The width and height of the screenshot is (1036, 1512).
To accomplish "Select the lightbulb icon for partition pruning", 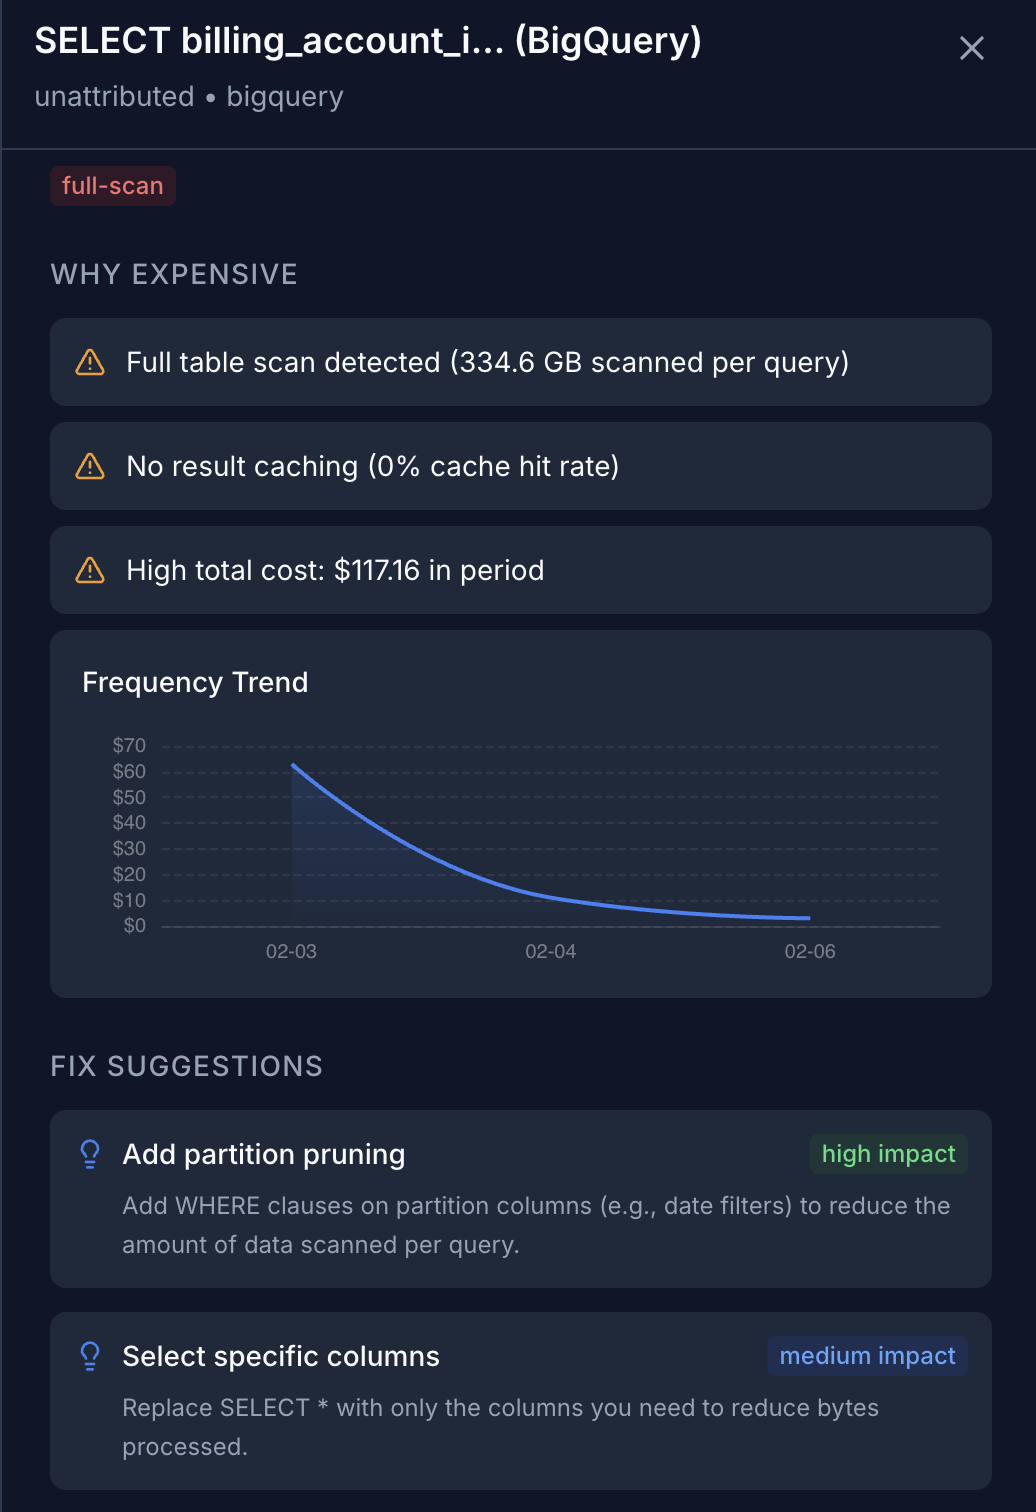I will (x=90, y=1154).
